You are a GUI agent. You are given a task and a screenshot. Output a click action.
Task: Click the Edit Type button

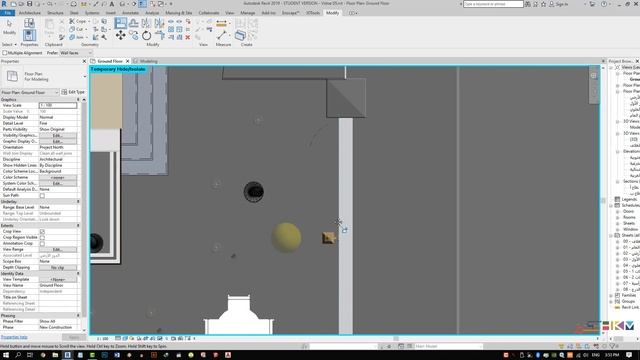point(73,92)
